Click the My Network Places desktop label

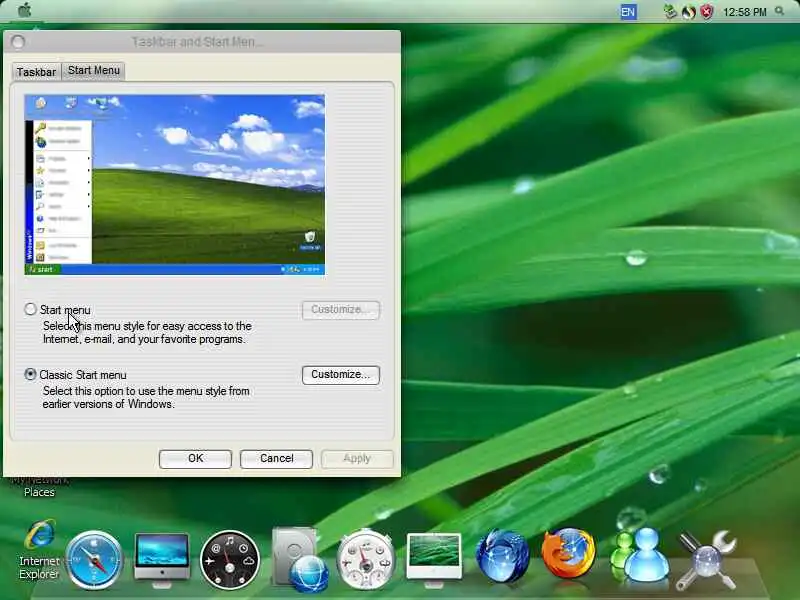(39, 486)
